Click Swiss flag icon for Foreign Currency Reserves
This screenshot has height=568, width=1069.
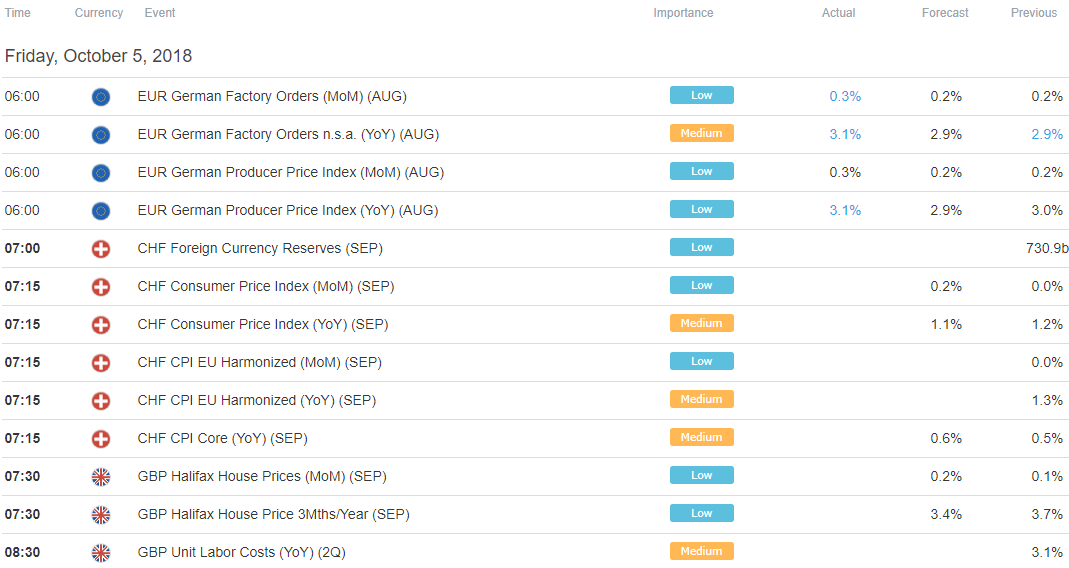(x=101, y=249)
